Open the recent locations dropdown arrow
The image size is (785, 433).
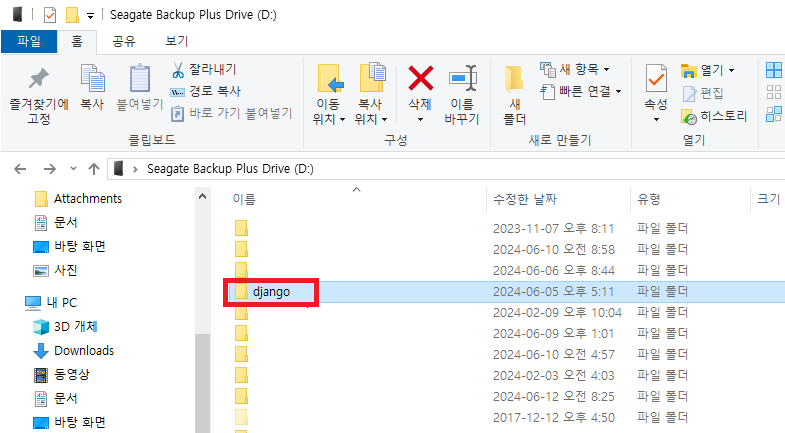tap(73, 169)
